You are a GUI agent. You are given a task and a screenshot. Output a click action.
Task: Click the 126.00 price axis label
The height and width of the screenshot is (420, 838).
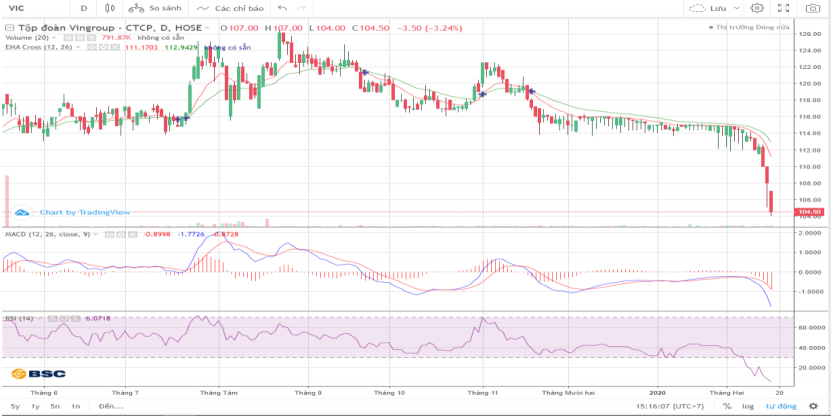pyautogui.click(x=810, y=34)
